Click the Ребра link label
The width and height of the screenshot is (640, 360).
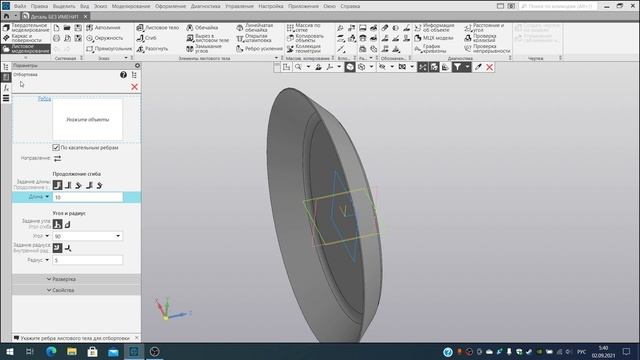pos(44,99)
